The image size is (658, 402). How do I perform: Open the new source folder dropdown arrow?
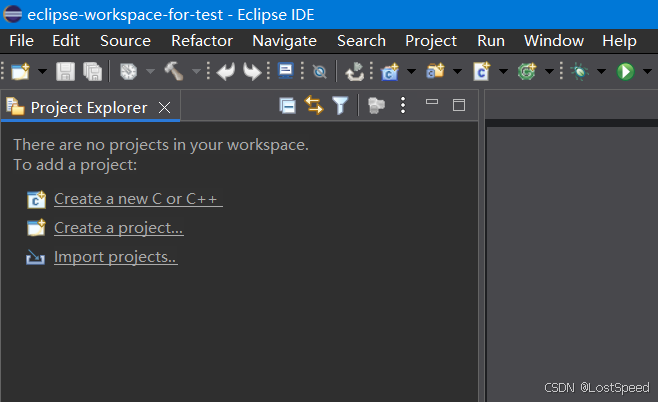pos(457,72)
